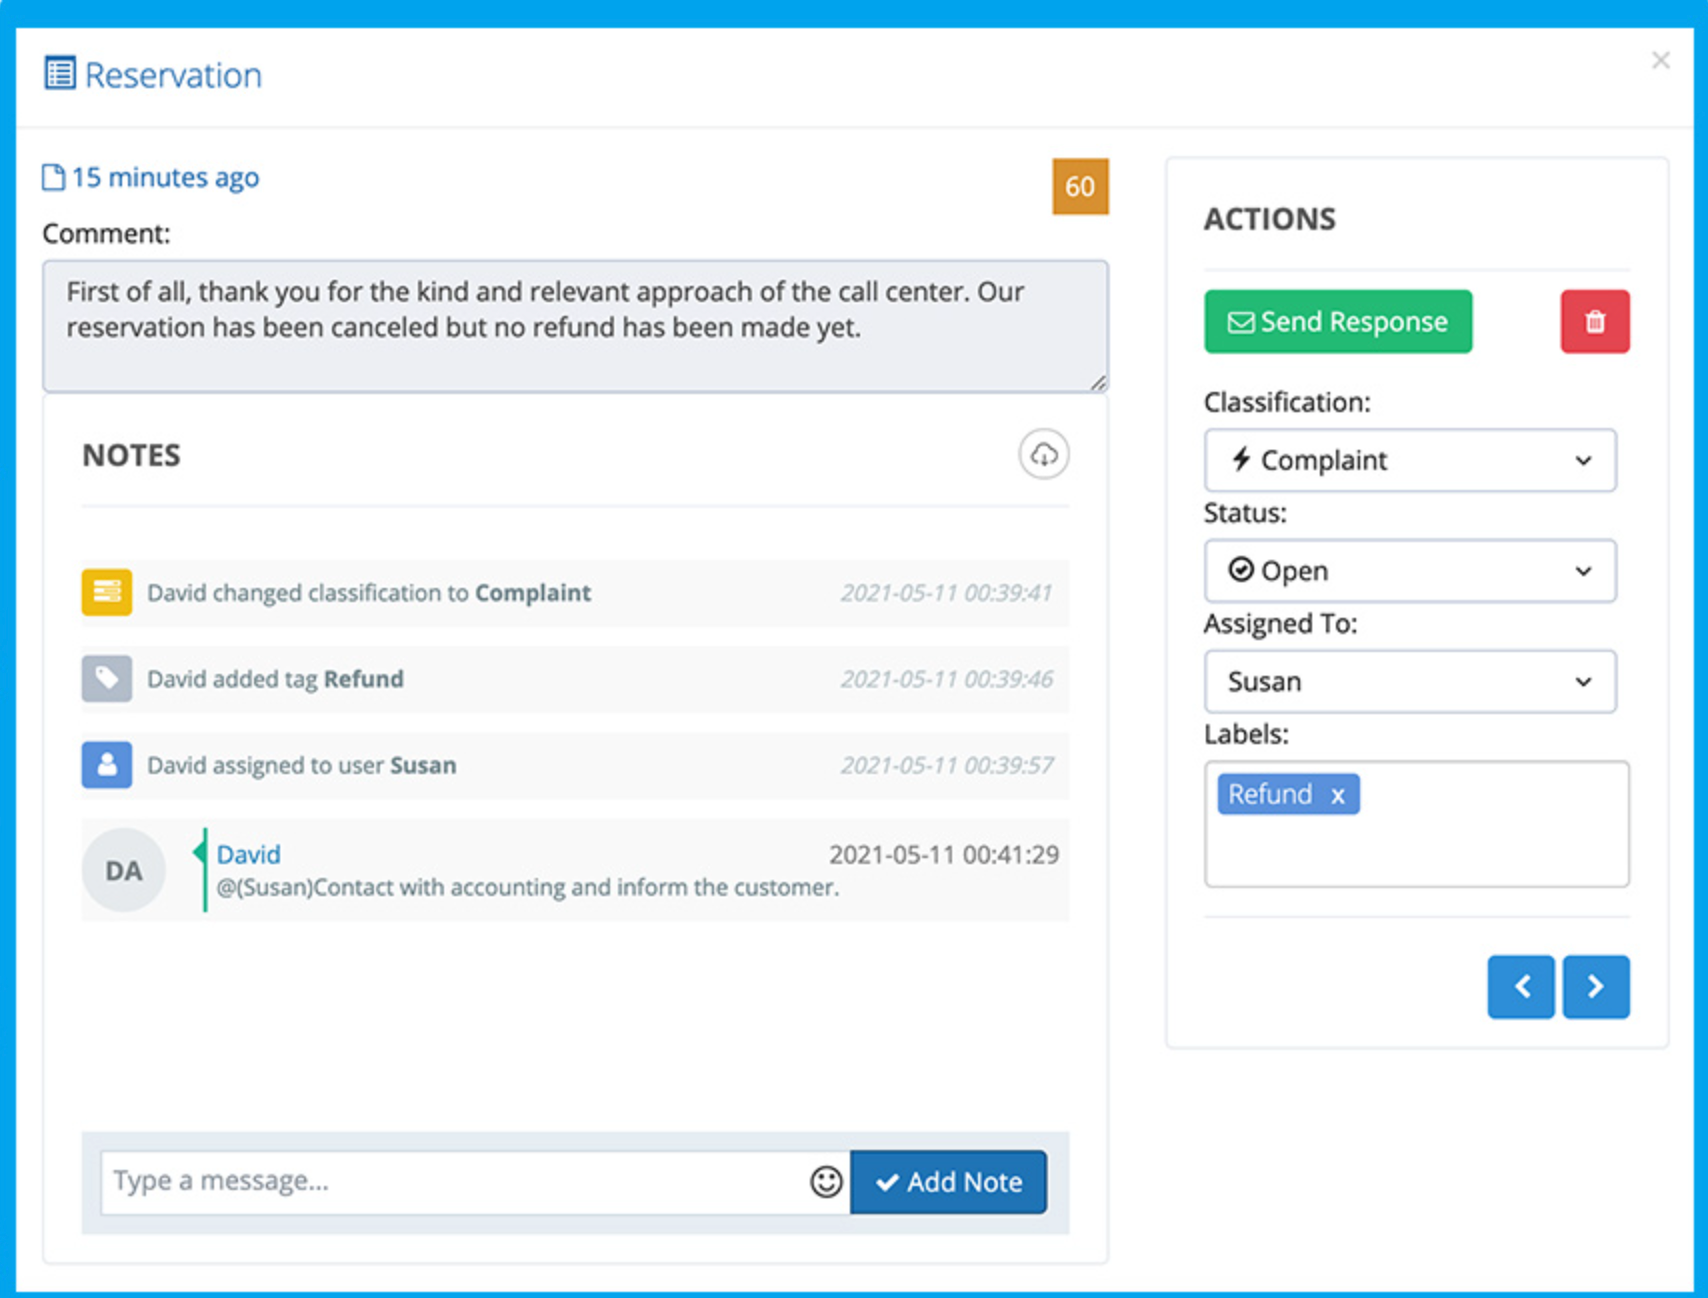The height and width of the screenshot is (1298, 1708).
Task: Click the lightning icon in the Complaint selector
Action: point(1242,461)
